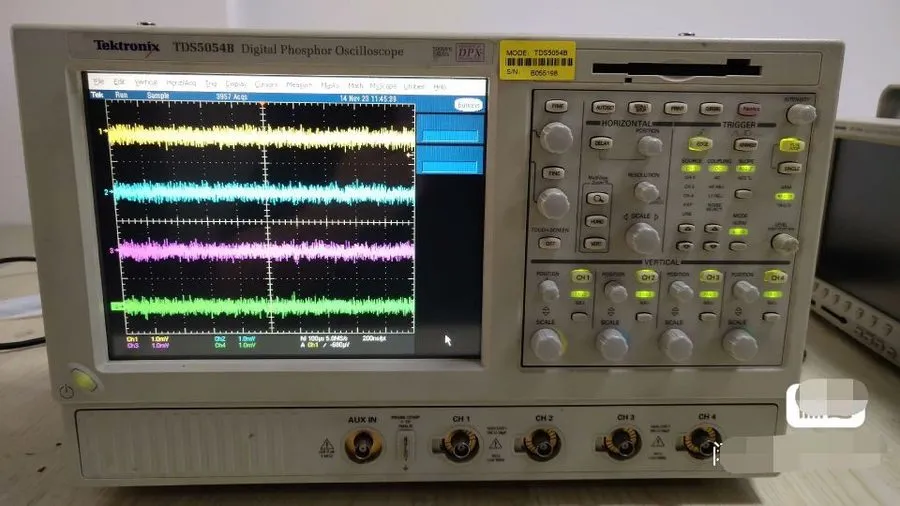Click the CH 3 vertical POSITION knob
The image size is (900, 506).
pyautogui.click(x=681, y=291)
